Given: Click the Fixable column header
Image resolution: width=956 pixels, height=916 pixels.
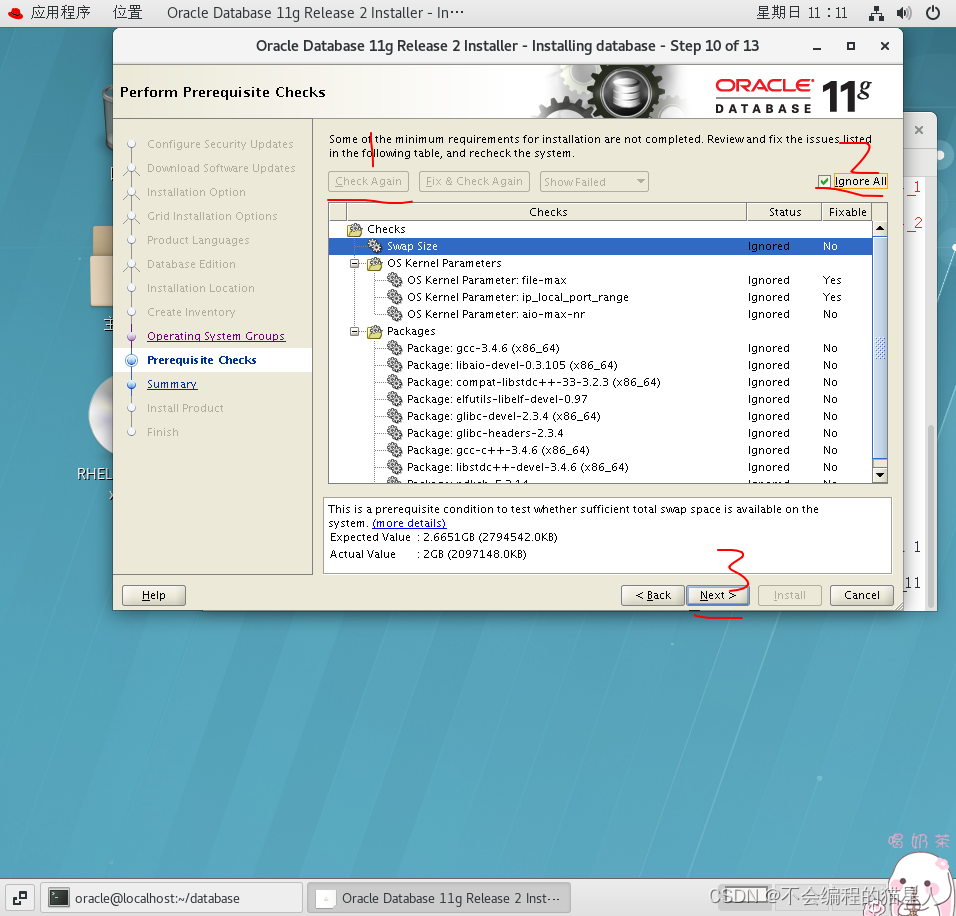Looking at the screenshot, I should tap(847, 212).
